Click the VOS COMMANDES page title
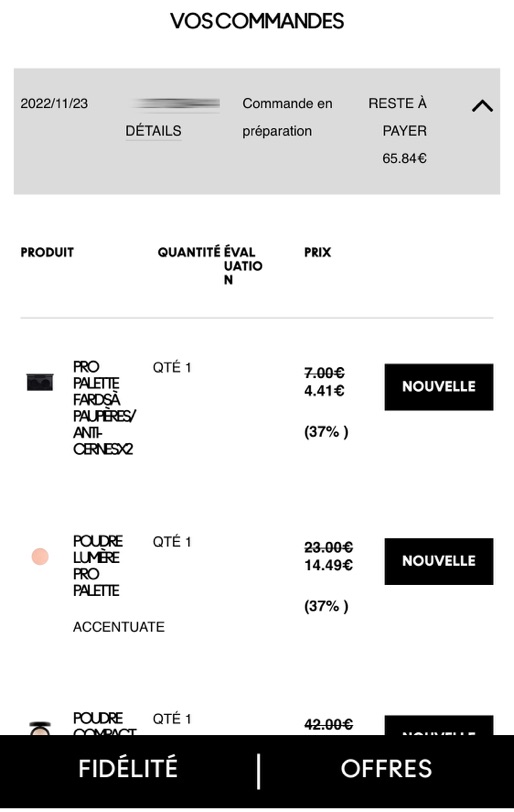Image resolution: width=514 pixels, height=812 pixels. [257, 21]
